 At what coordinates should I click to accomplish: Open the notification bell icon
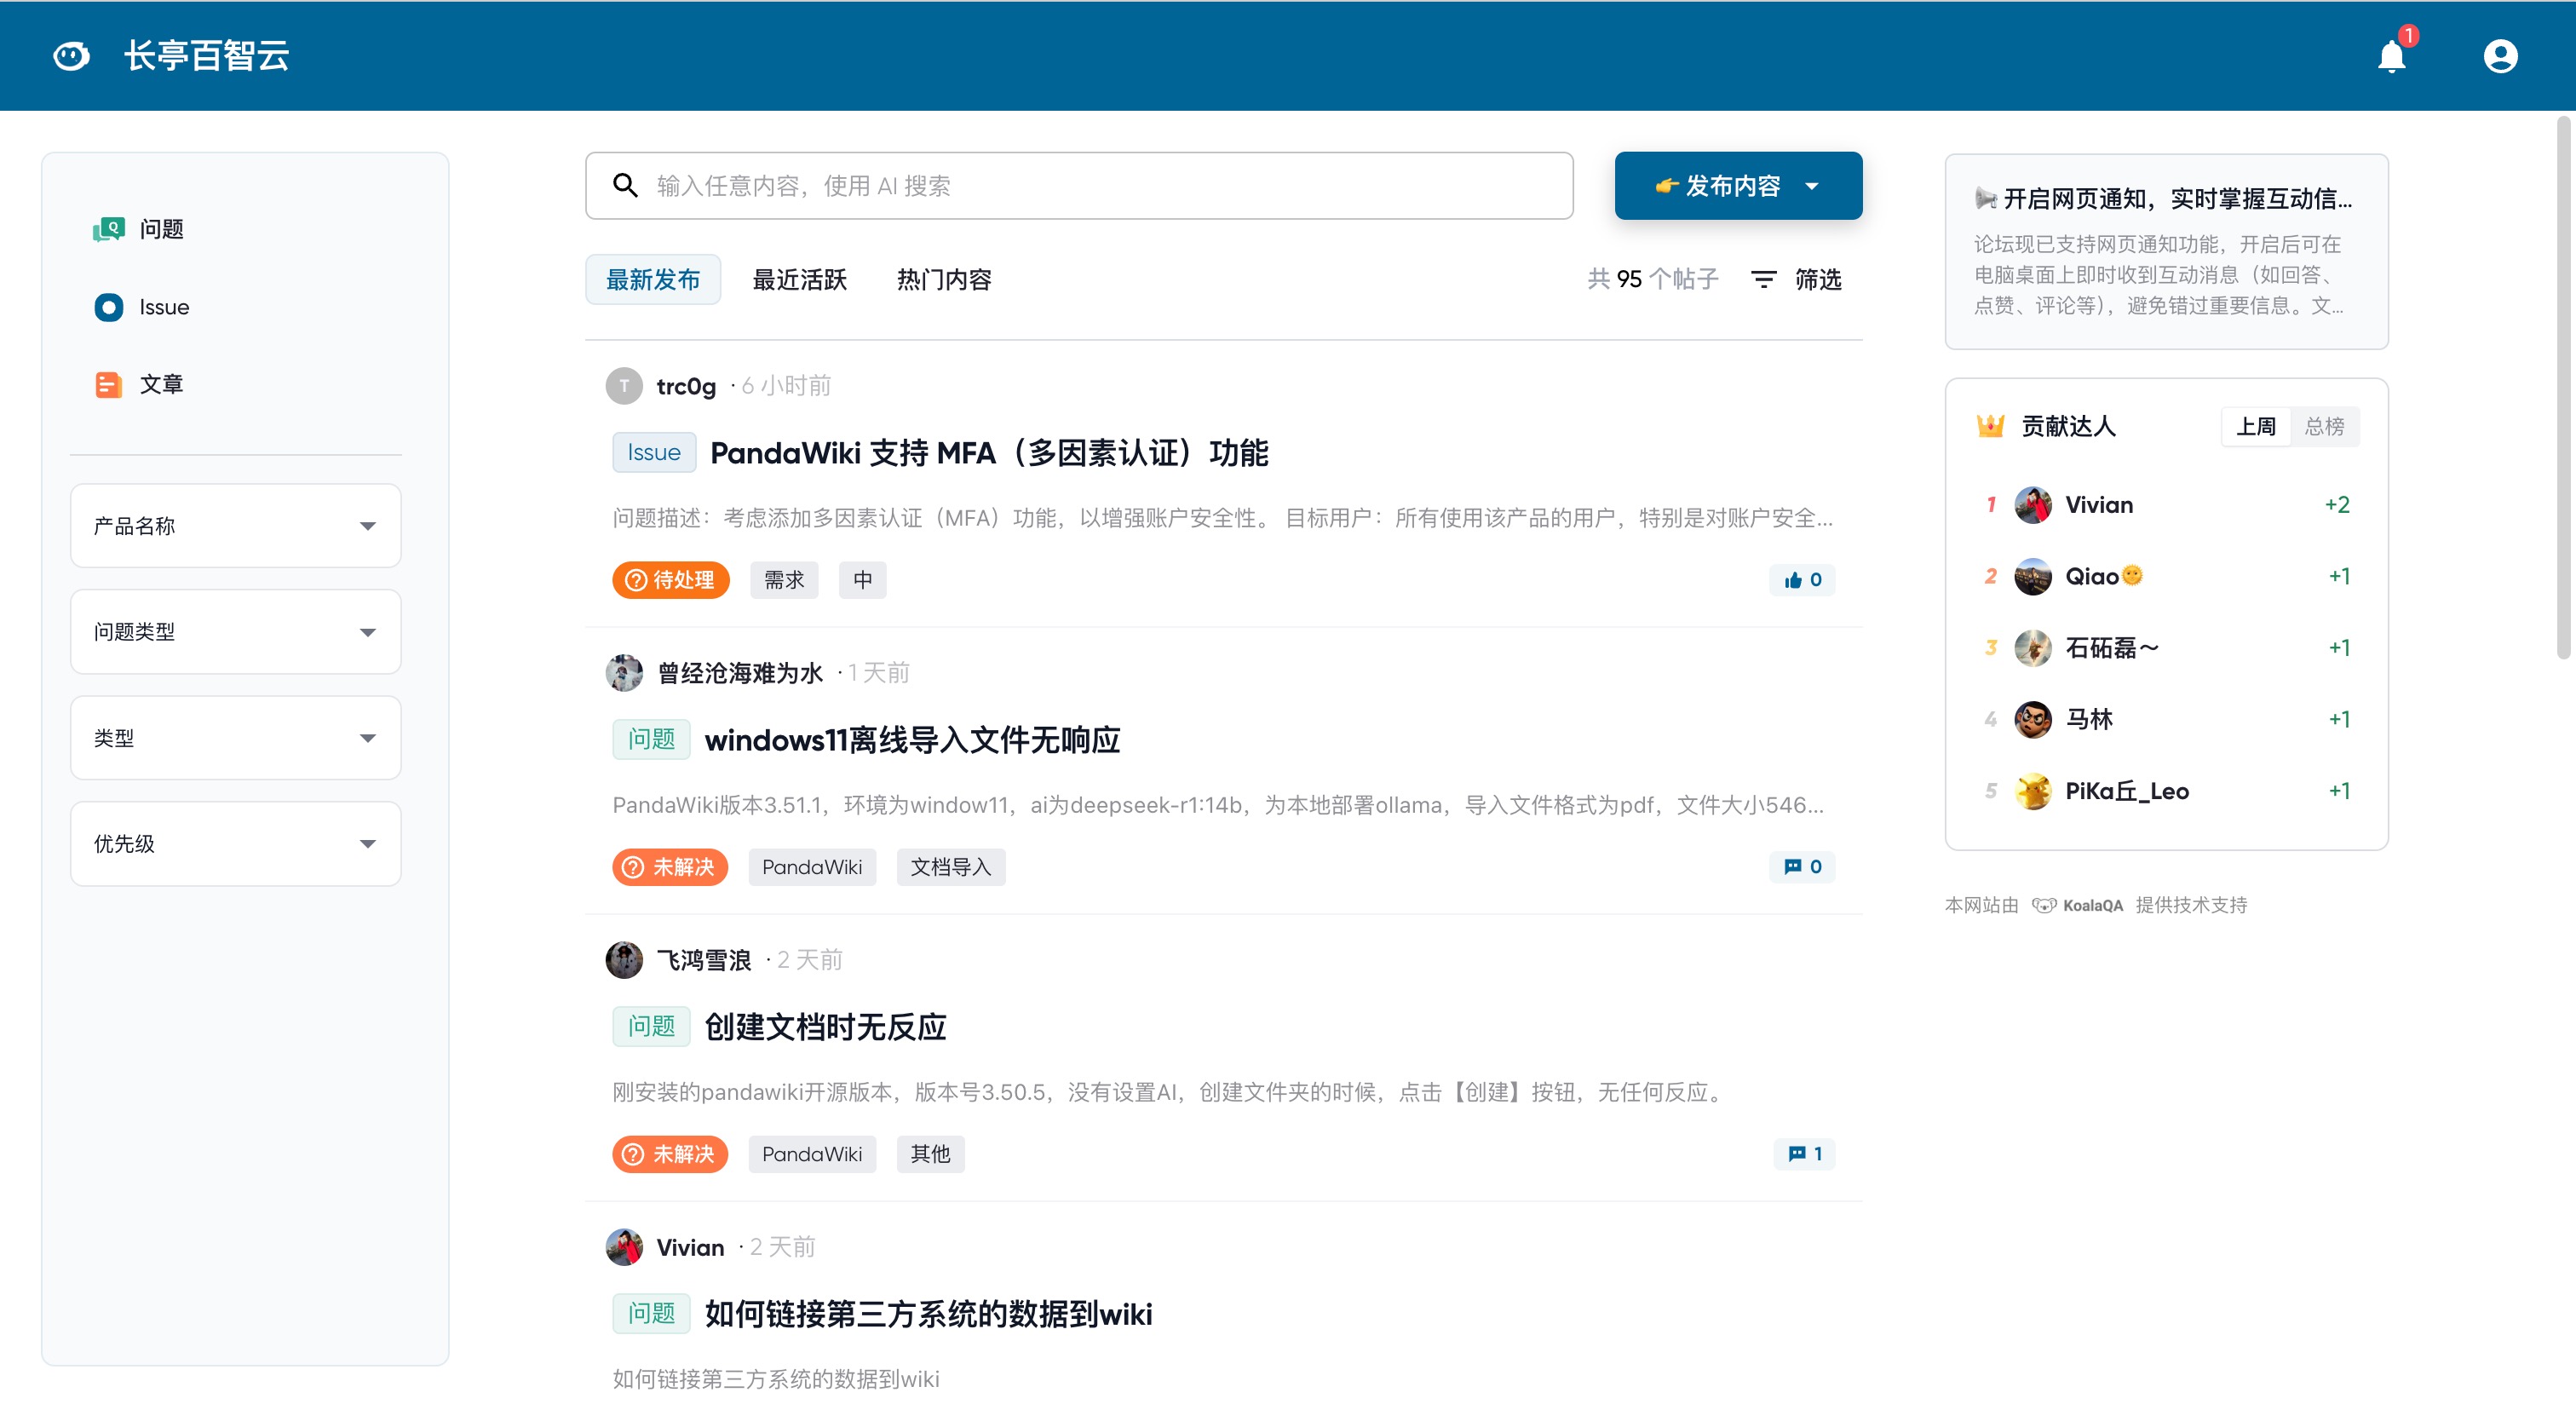pos(2391,56)
